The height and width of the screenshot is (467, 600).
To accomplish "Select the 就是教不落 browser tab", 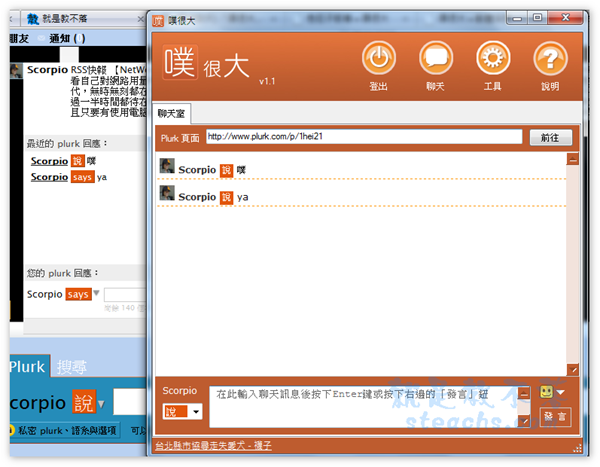I will point(82,18).
